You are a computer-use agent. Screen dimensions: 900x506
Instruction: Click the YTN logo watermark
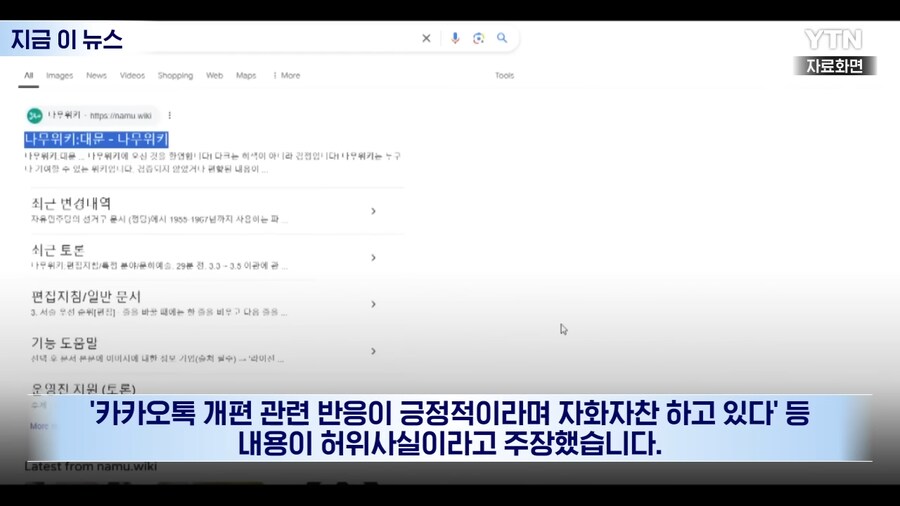pyautogui.click(x=833, y=39)
